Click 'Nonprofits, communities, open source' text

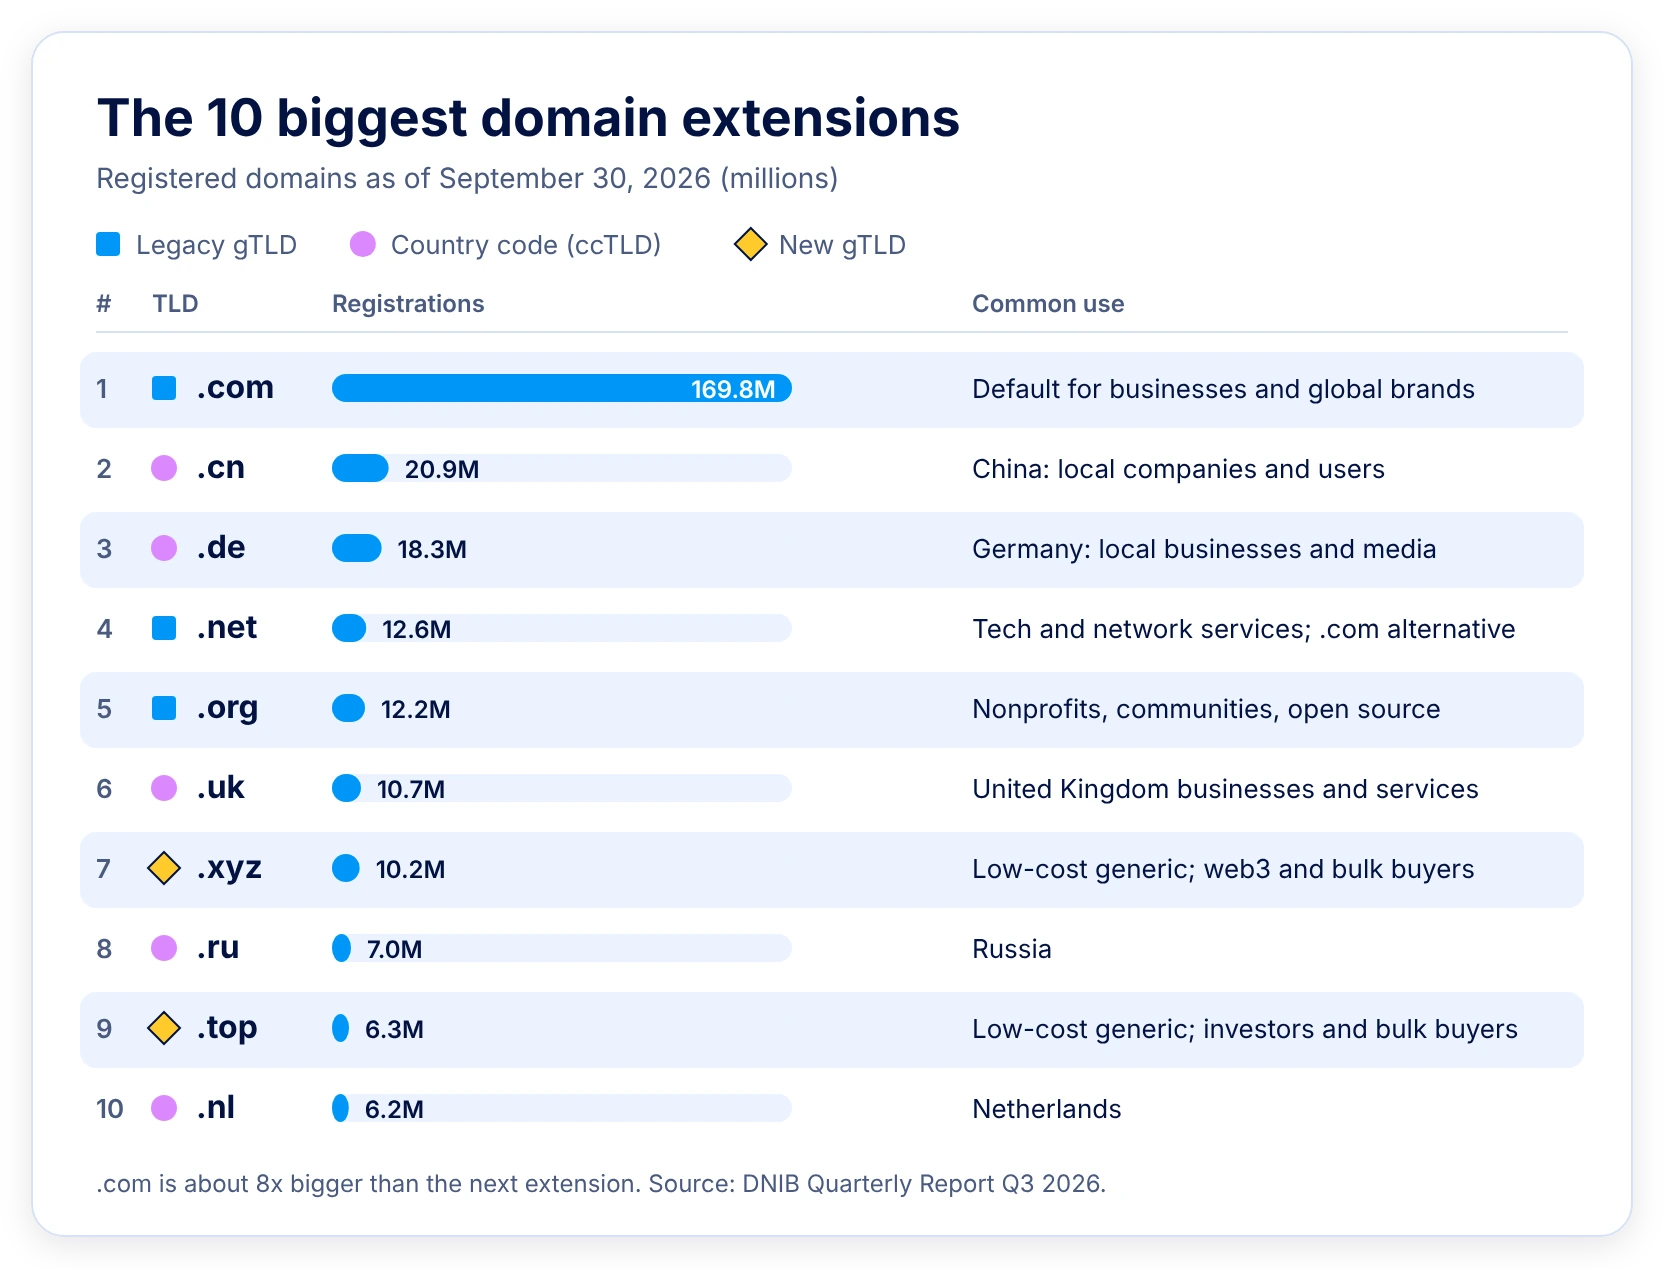click(1206, 709)
